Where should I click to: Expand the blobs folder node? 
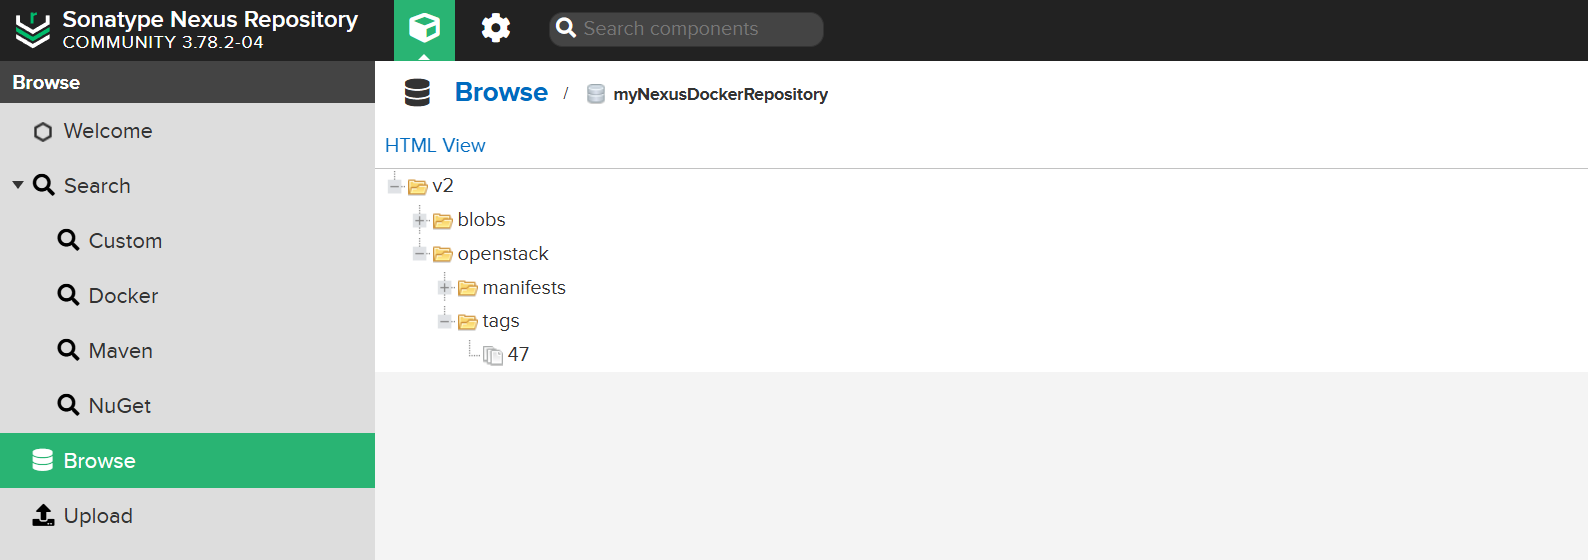[420, 220]
